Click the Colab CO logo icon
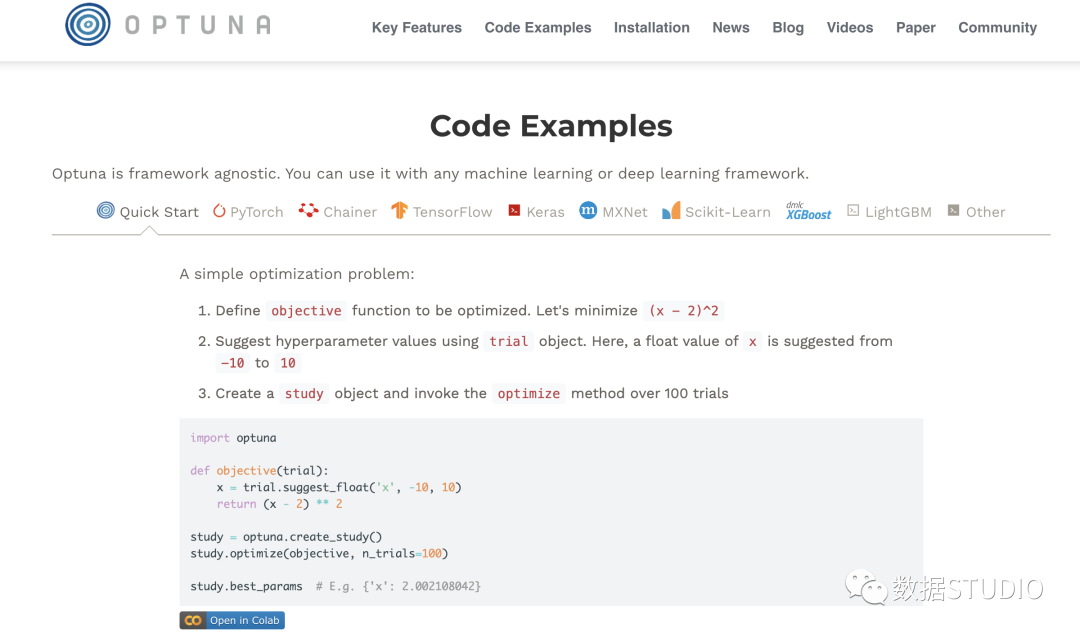Image resolution: width=1080 pixels, height=637 pixels. (193, 620)
